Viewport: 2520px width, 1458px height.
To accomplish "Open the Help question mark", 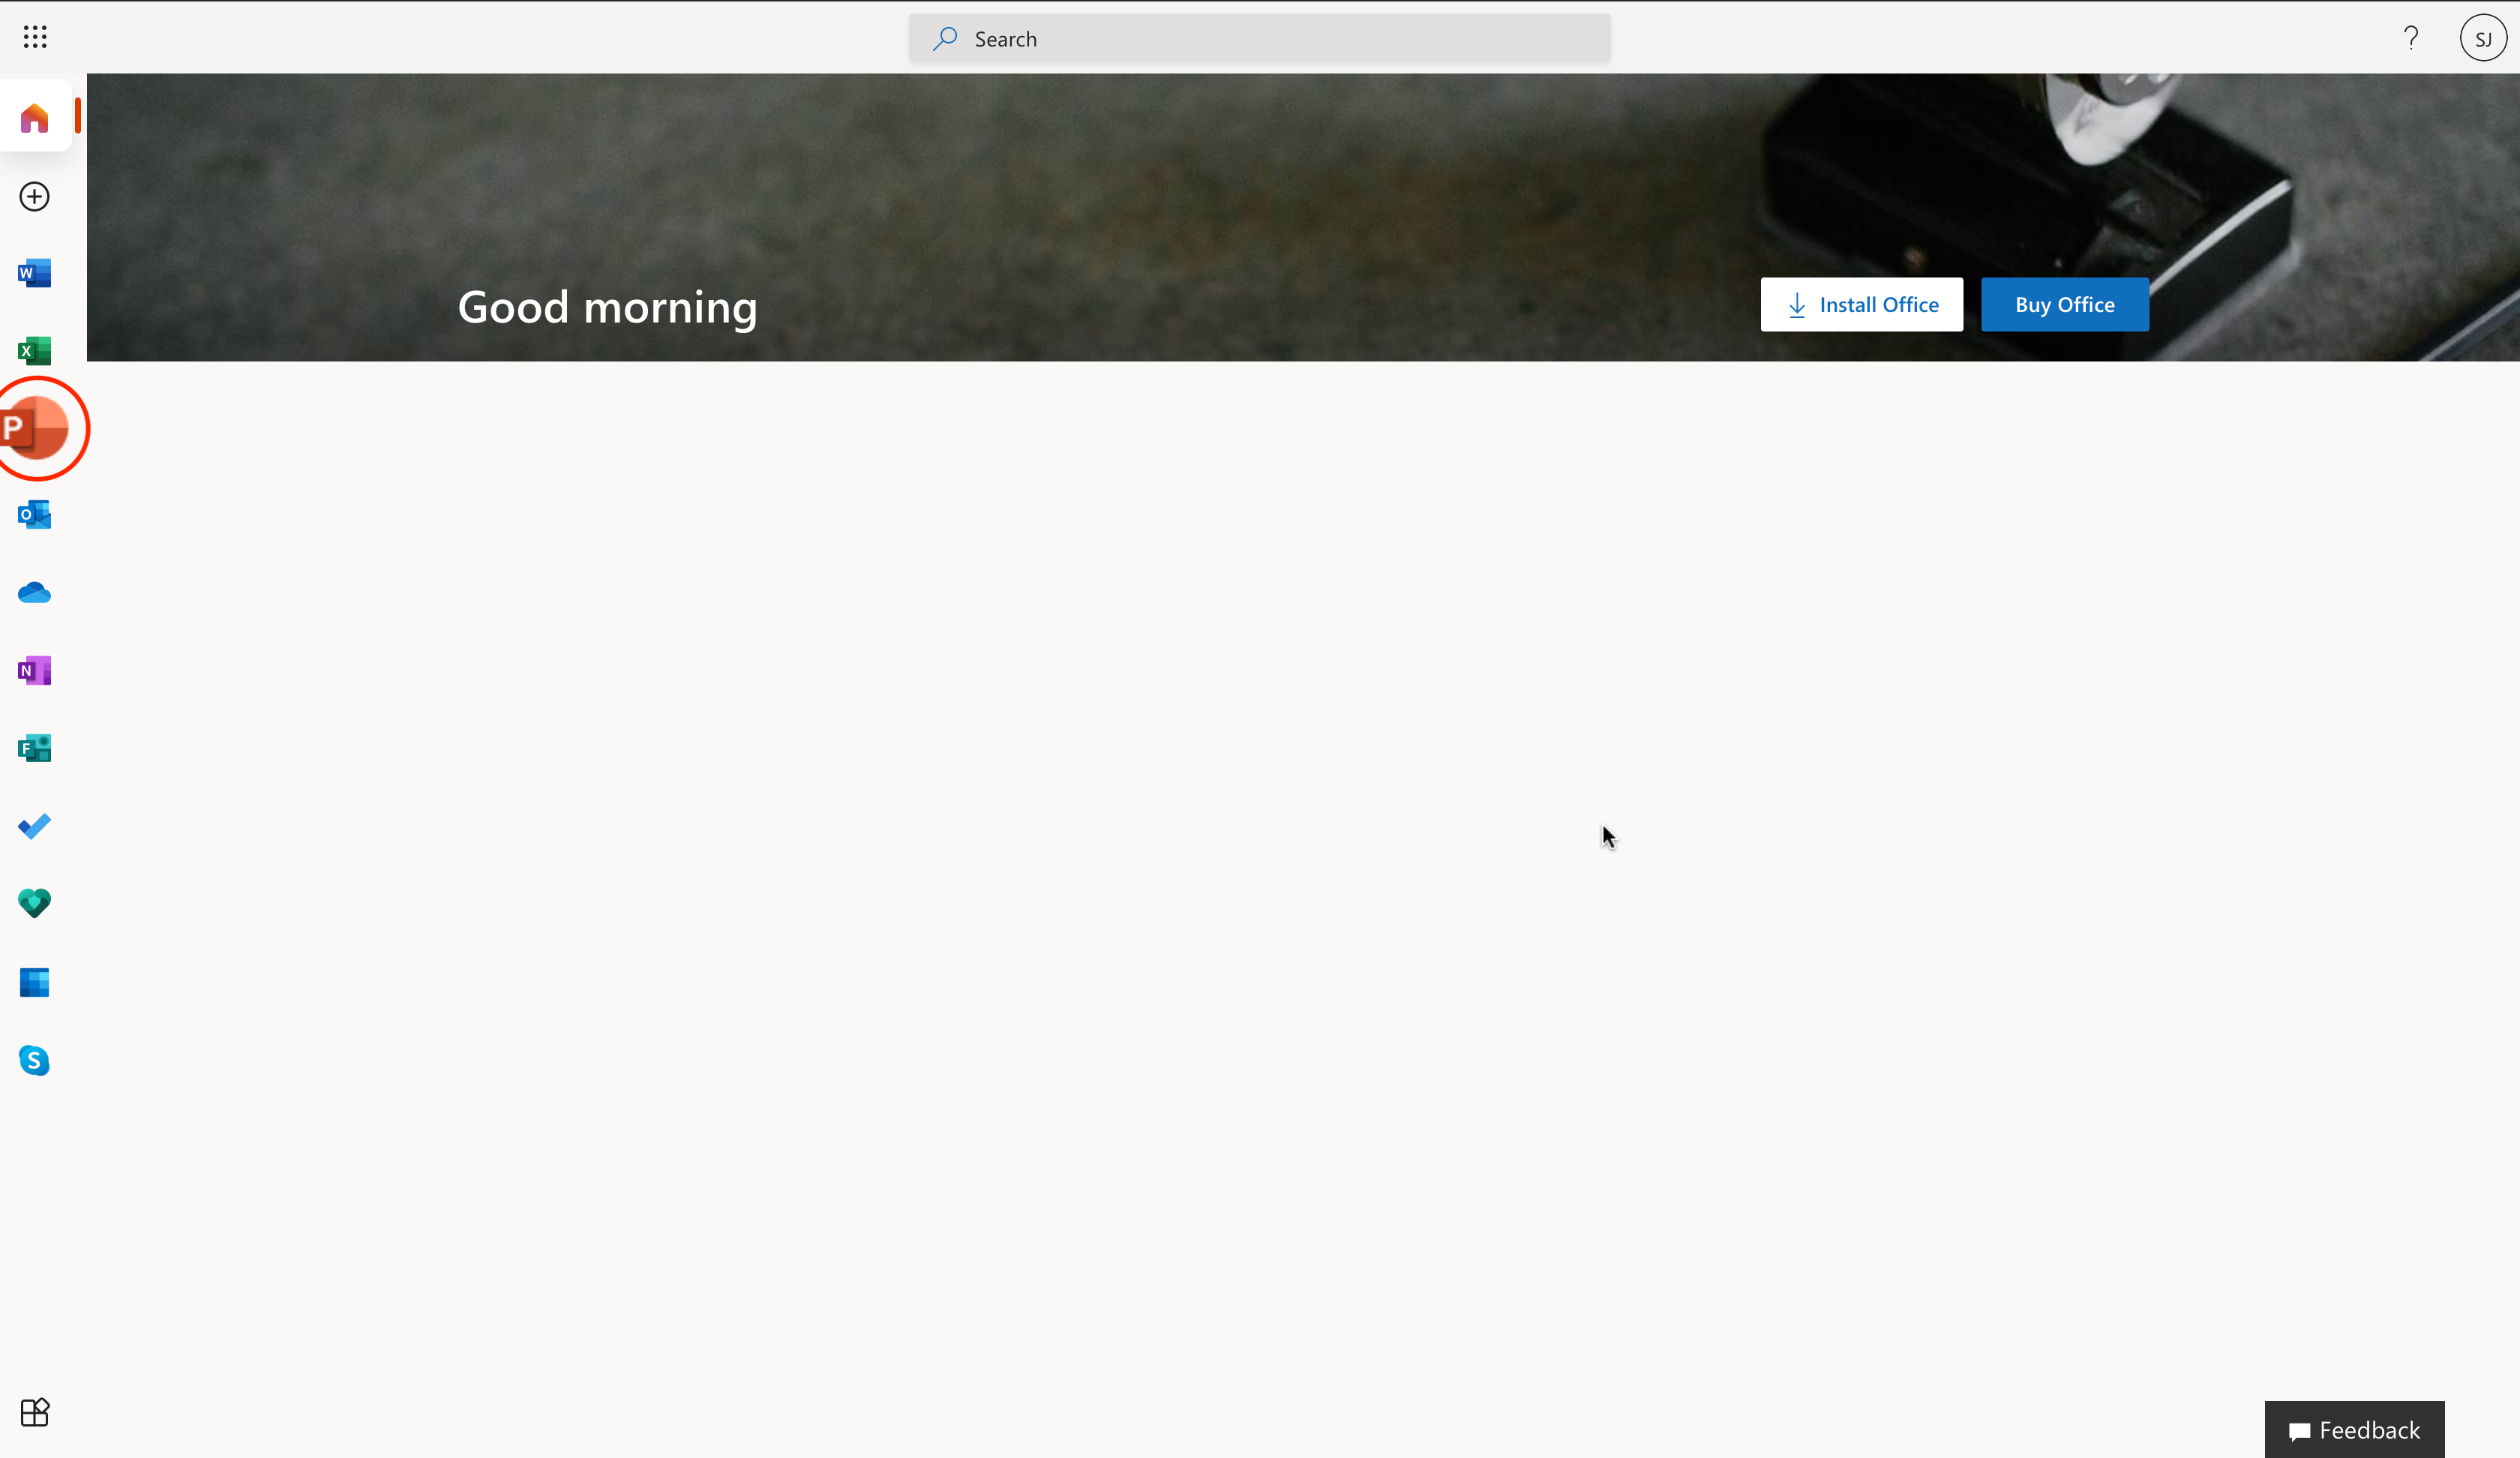I will [x=2411, y=38].
